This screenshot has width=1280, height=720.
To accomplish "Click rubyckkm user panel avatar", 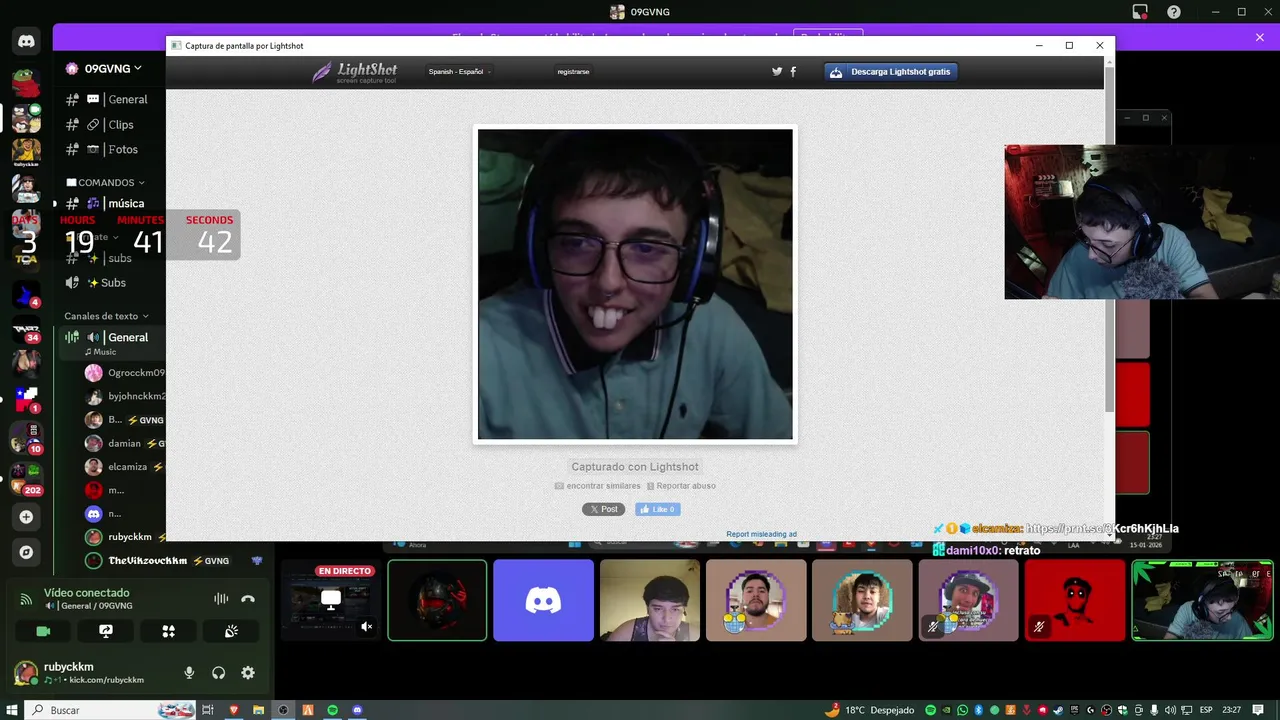I will pos(26,672).
